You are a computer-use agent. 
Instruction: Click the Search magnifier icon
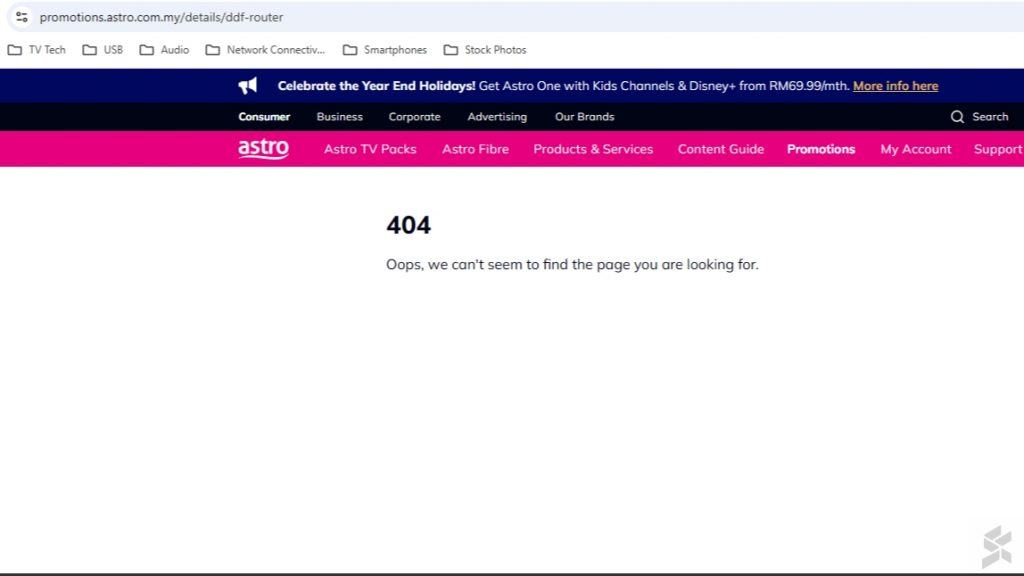click(x=957, y=117)
